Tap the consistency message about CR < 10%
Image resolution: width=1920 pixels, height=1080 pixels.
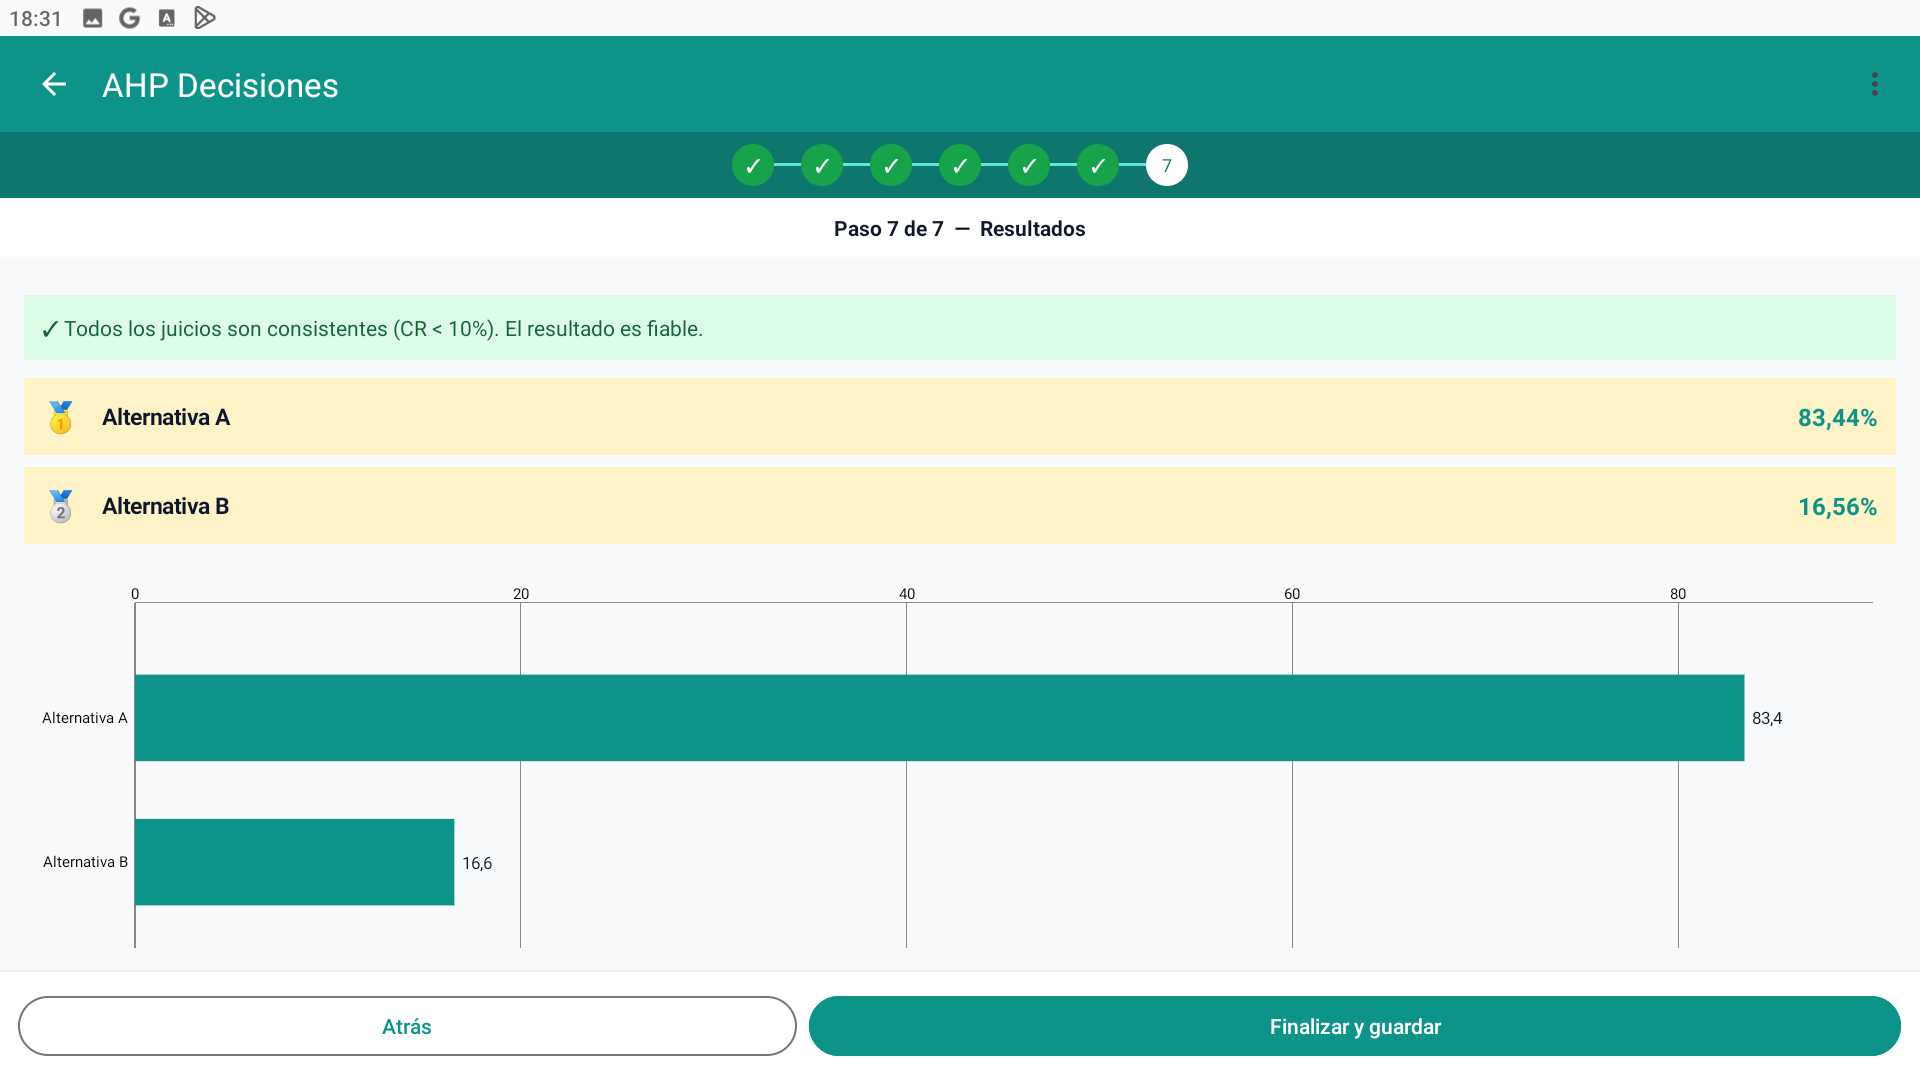tap(960, 328)
